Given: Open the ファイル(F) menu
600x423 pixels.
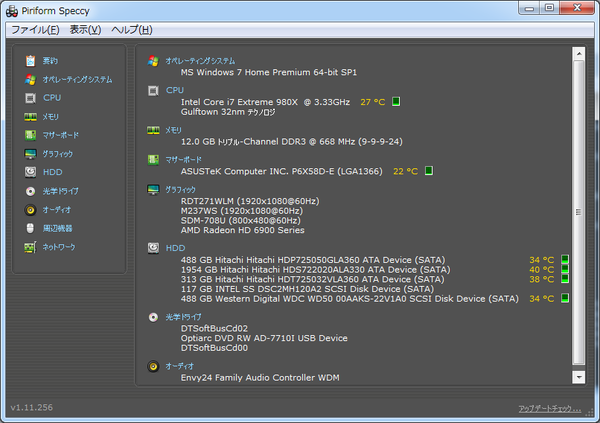Looking at the screenshot, I should tap(35, 30).
